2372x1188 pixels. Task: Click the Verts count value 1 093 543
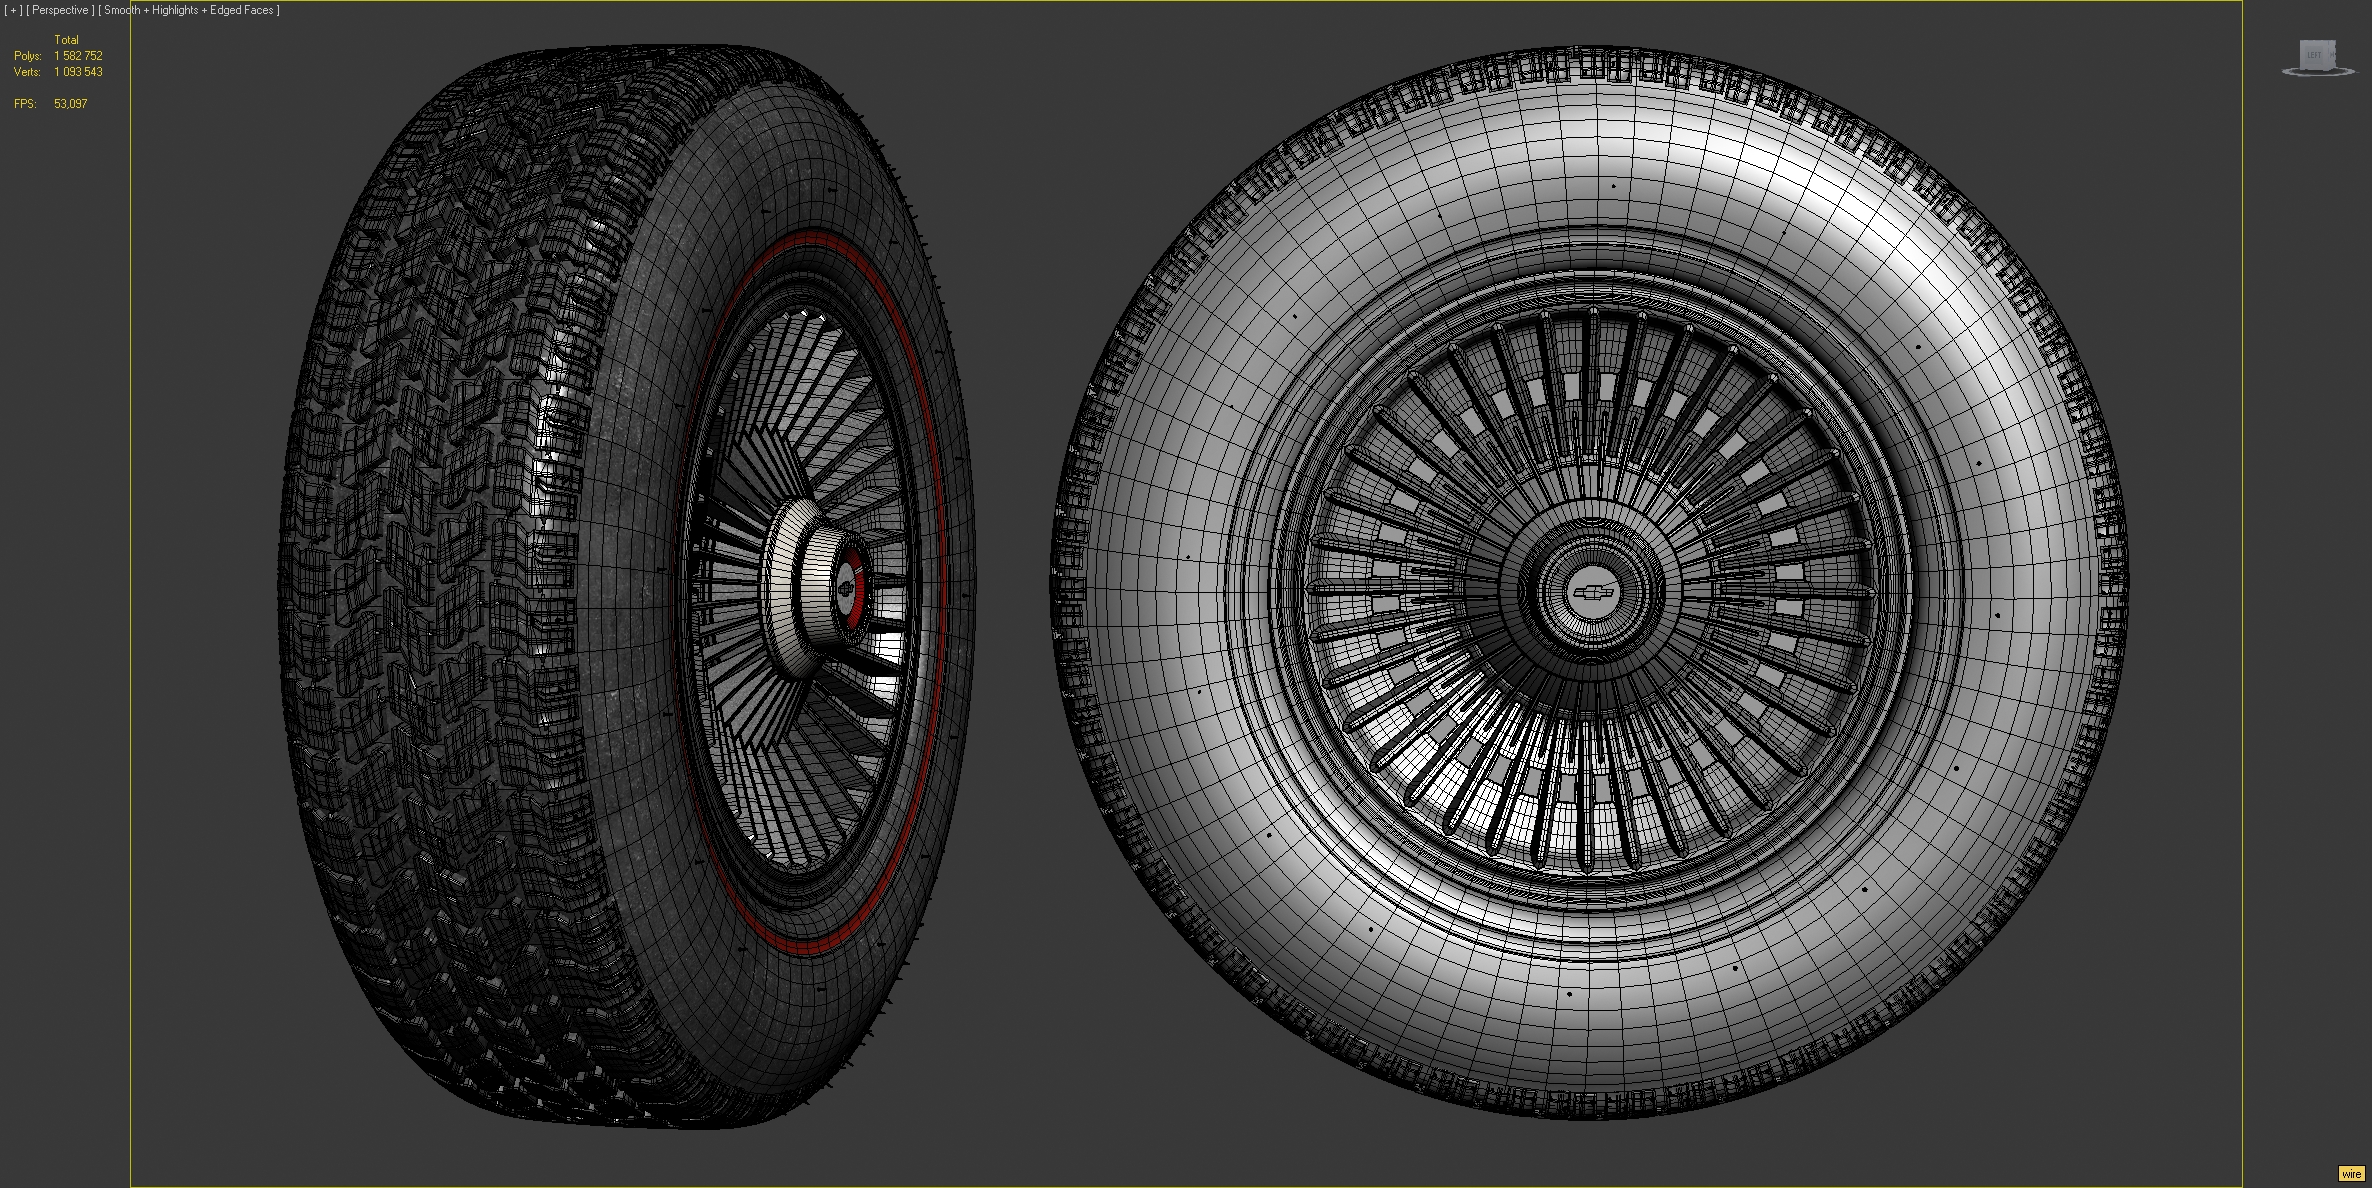pos(78,72)
